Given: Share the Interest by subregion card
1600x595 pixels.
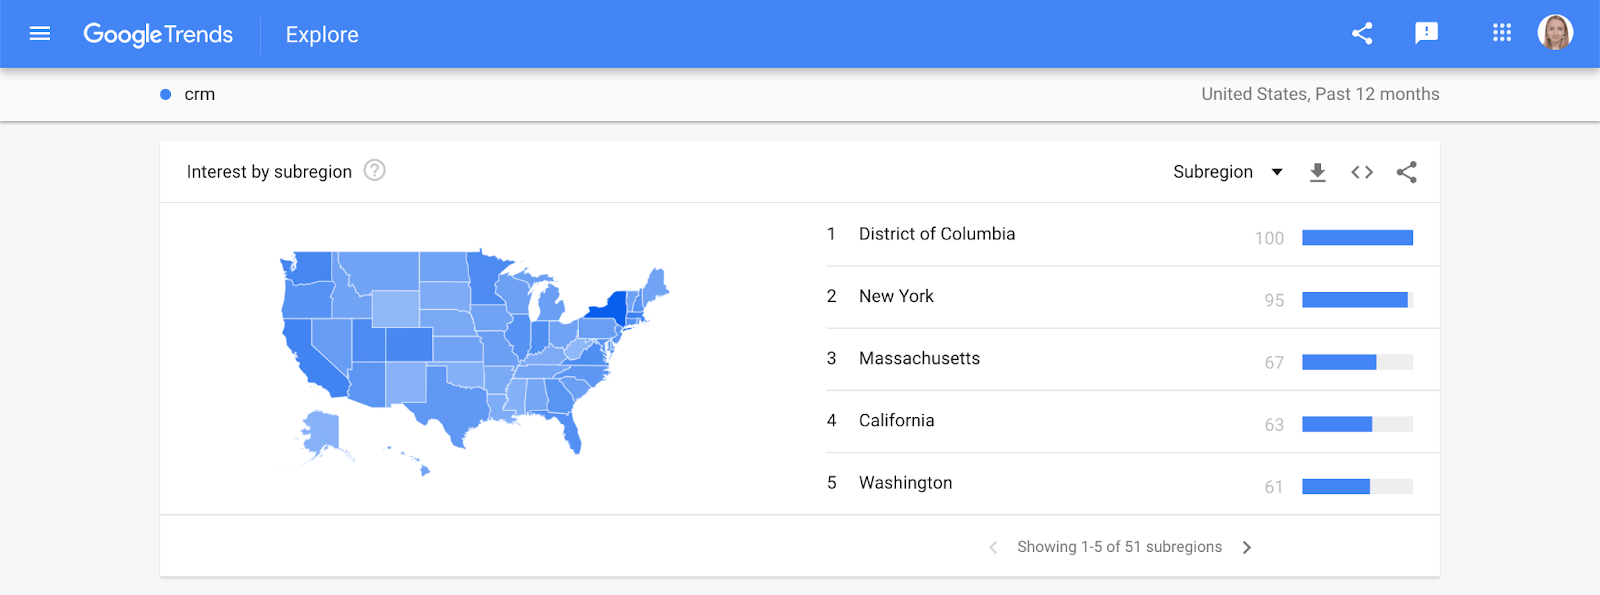Looking at the screenshot, I should 1407,172.
